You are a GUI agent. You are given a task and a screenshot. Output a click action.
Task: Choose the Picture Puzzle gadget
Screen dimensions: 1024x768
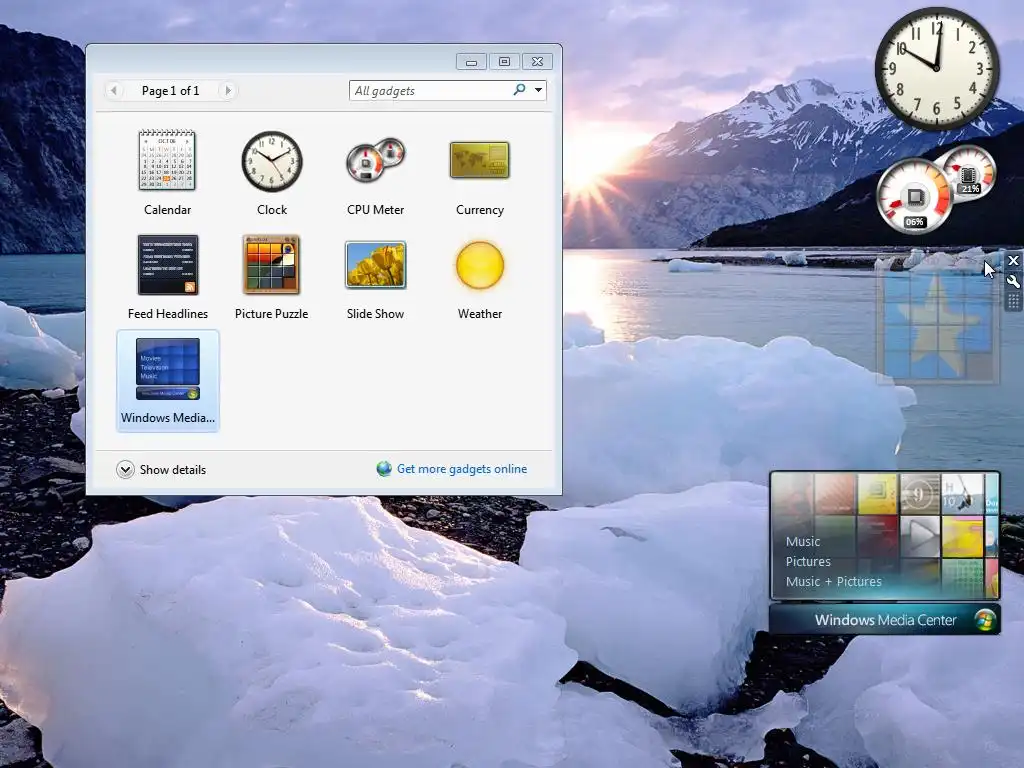(272, 264)
